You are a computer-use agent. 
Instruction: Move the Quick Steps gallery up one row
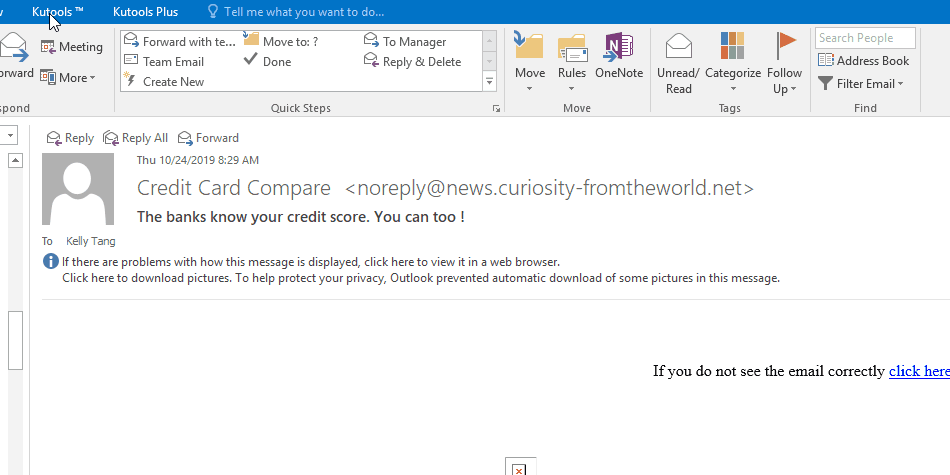490,41
